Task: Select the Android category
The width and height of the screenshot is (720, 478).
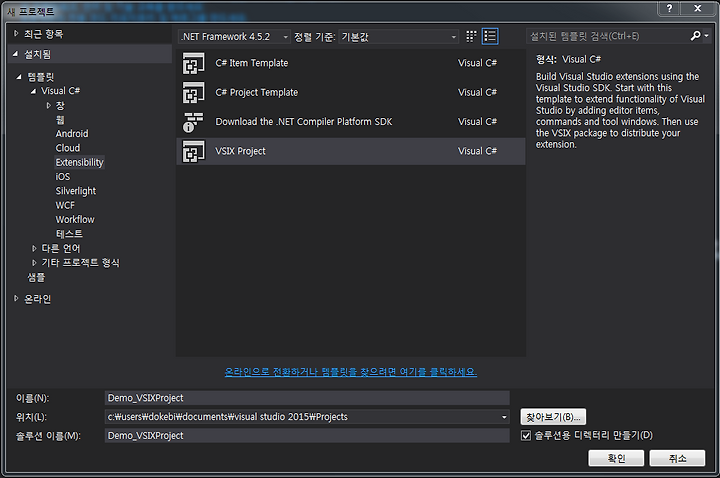Action: 72,134
